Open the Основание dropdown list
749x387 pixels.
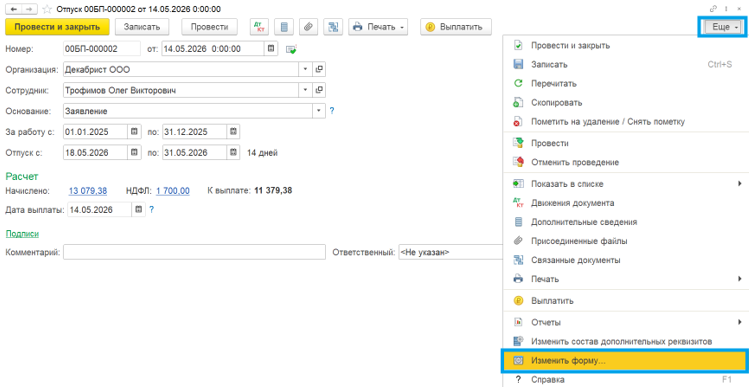(x=319, y=111)
